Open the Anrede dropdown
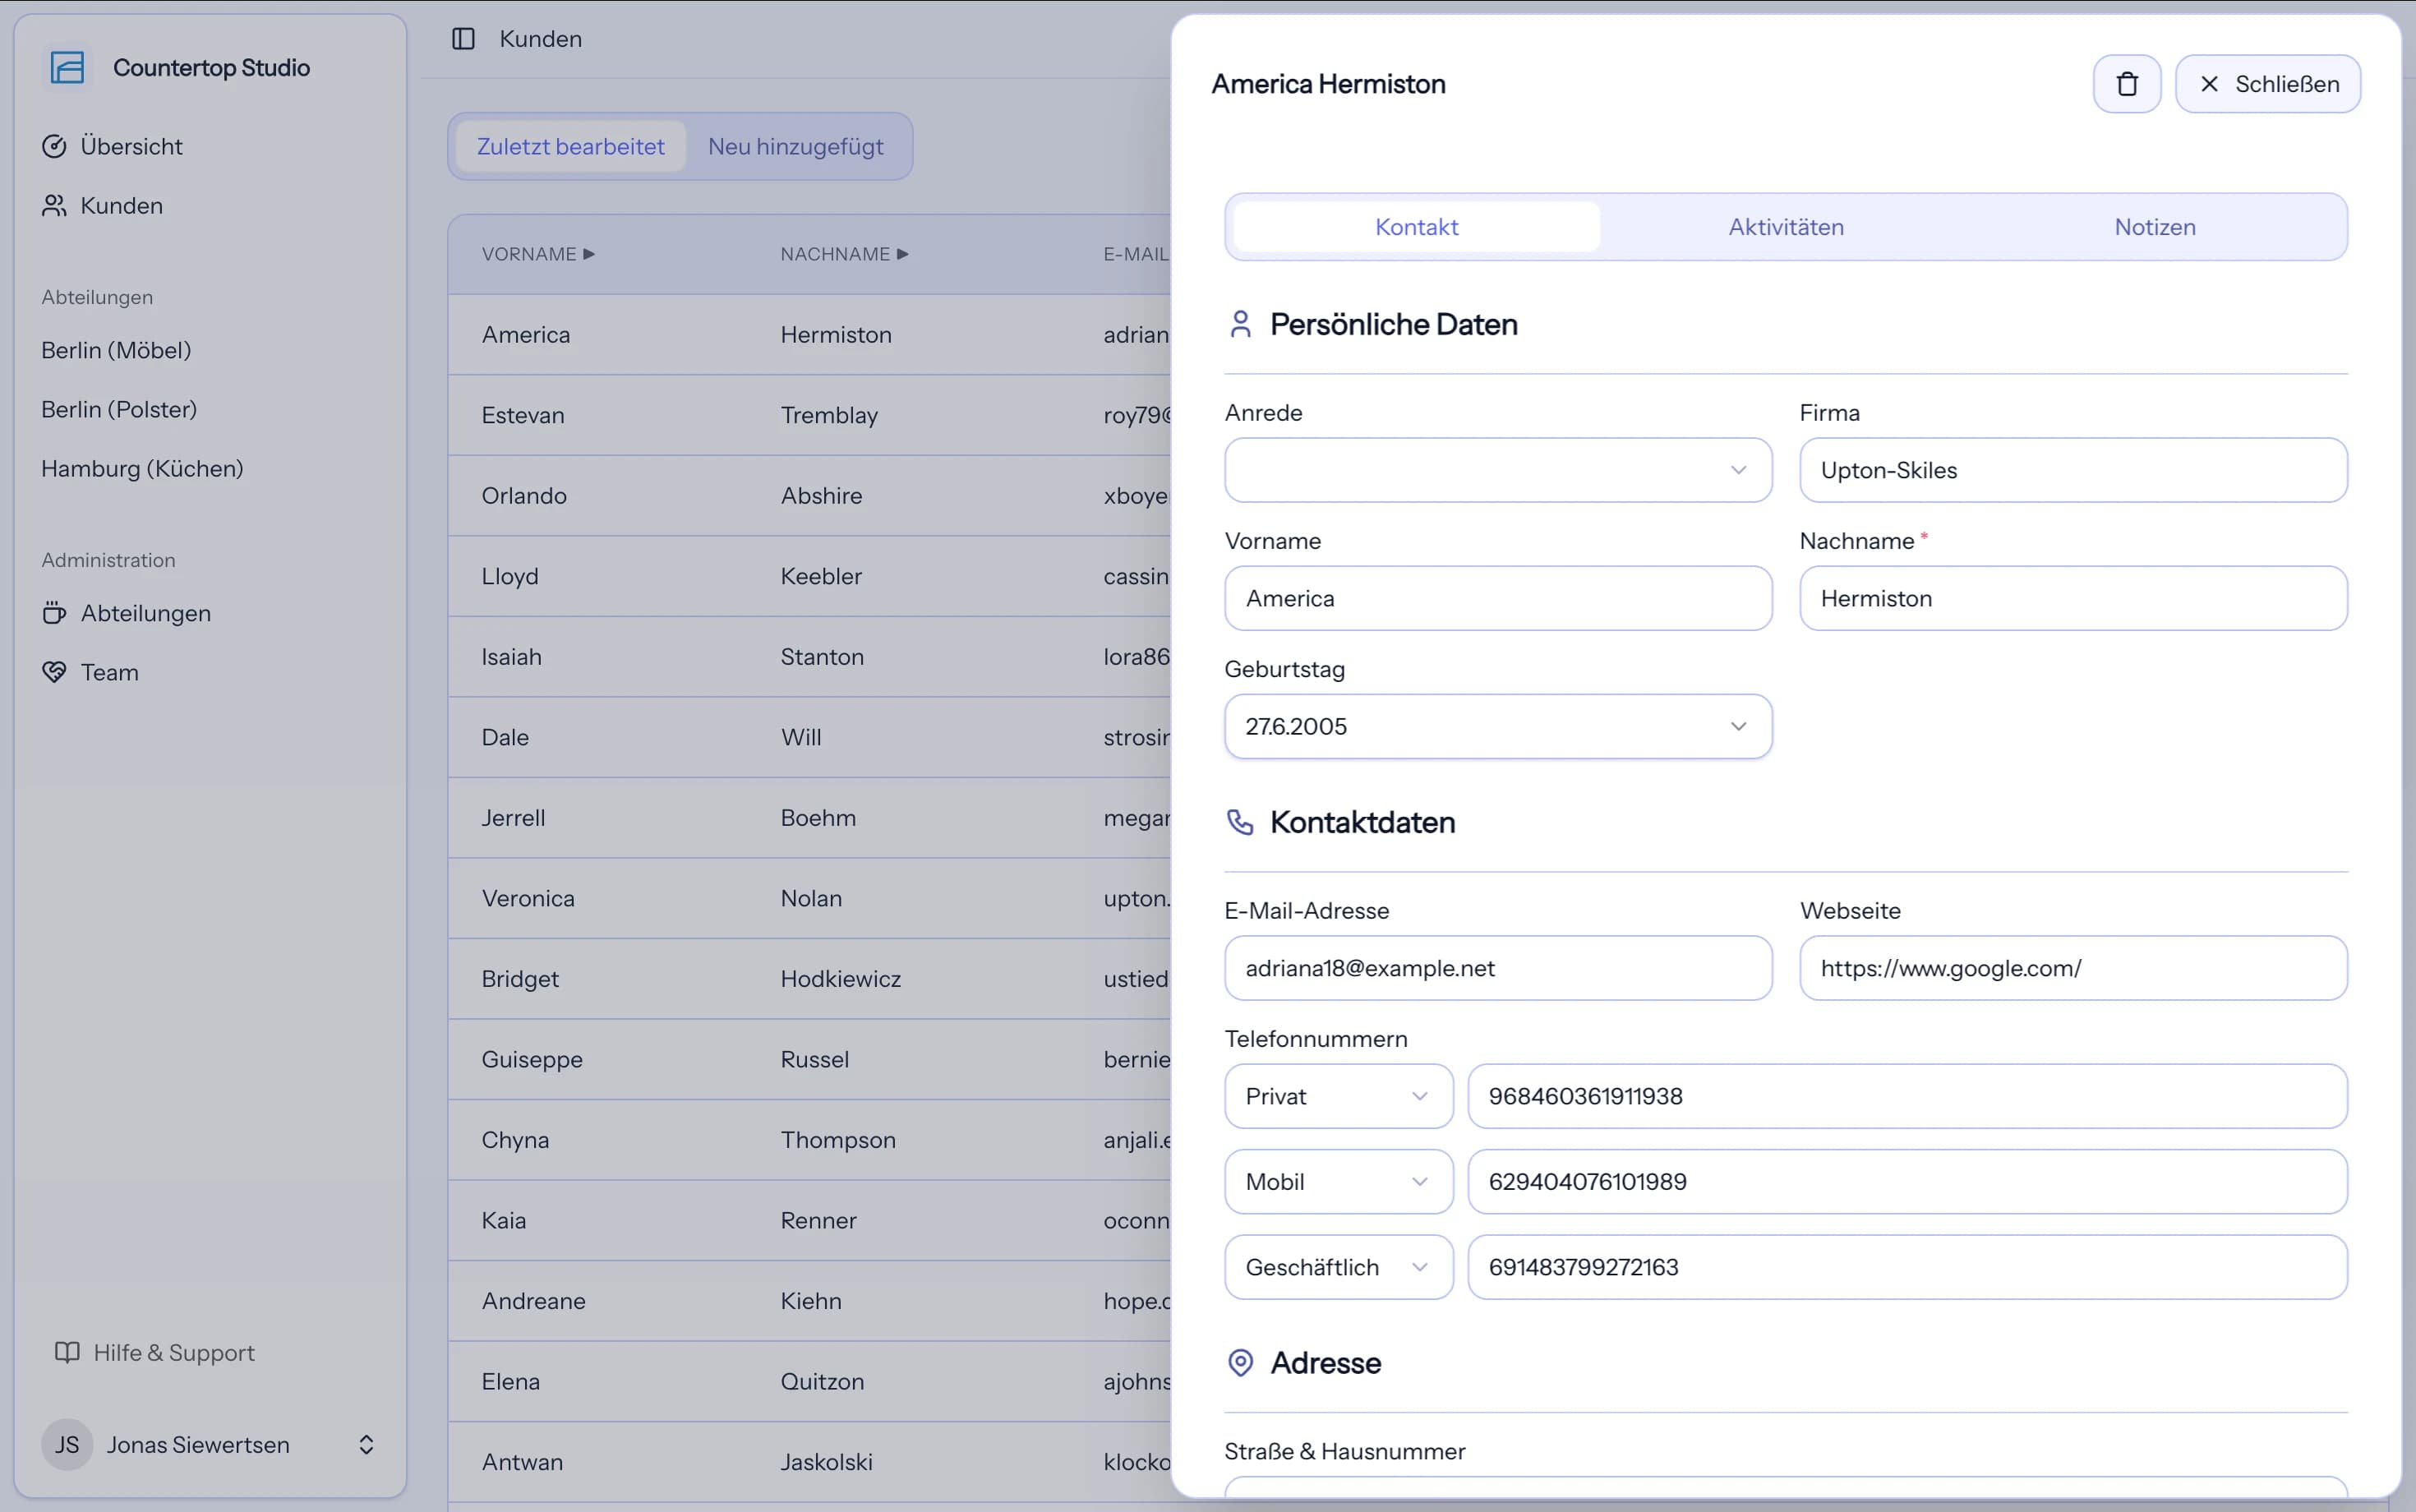 point(1497,470)
